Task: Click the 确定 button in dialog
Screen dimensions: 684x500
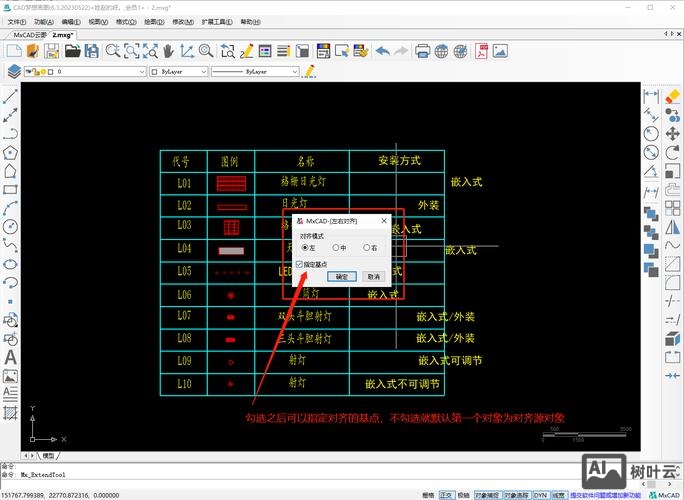Action: (341, 276)
